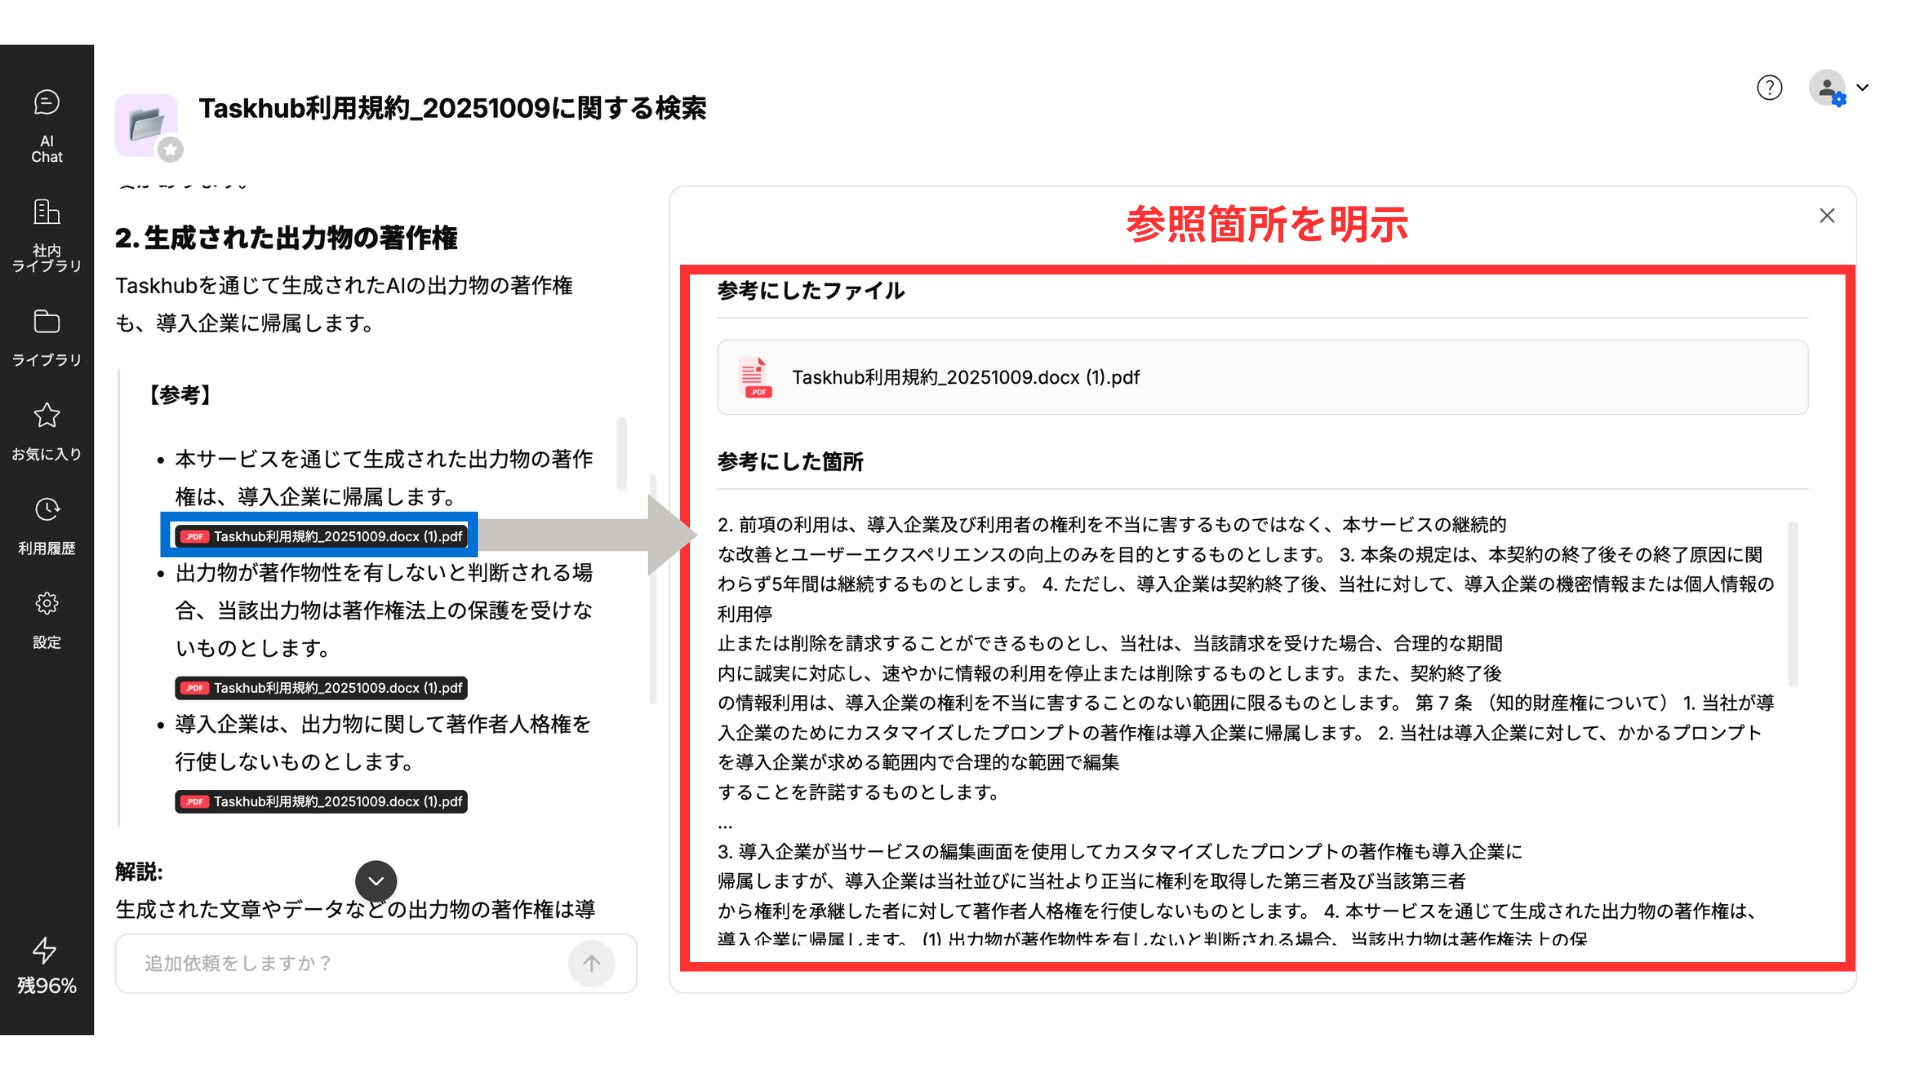Click the 追加依頼をしますか input field
This screenshot has height=1080, width=1920.
pos(340,963)
